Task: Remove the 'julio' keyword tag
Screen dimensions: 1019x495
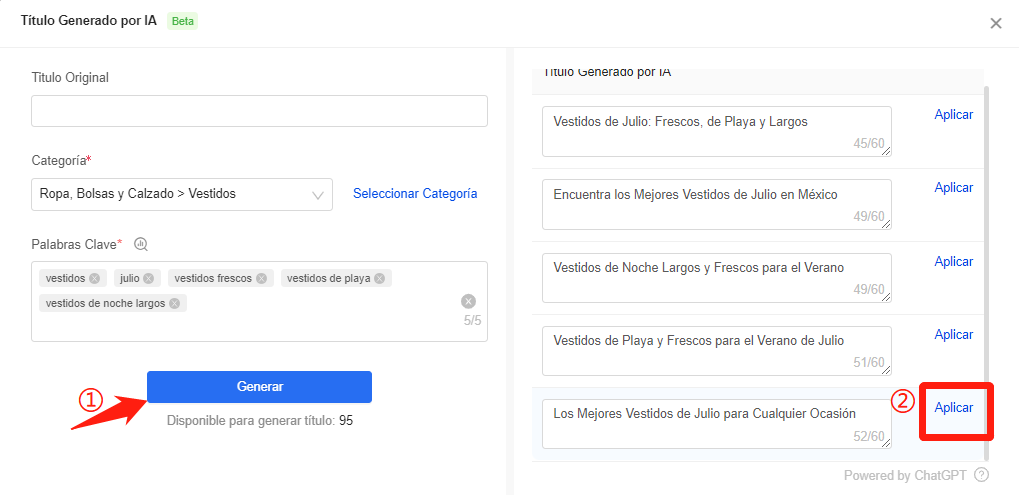Action: click(x=148, y=279)
